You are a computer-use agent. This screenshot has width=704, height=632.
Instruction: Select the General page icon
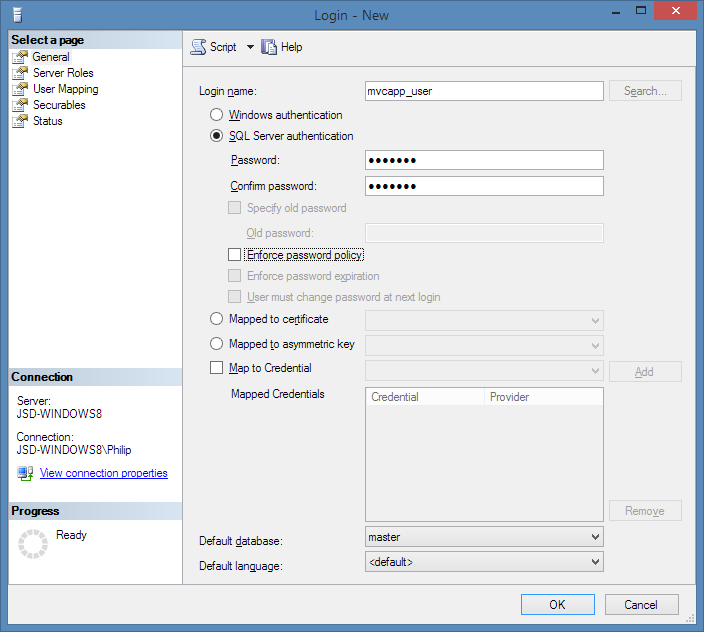pyautogui.click(x=20, y=57)
